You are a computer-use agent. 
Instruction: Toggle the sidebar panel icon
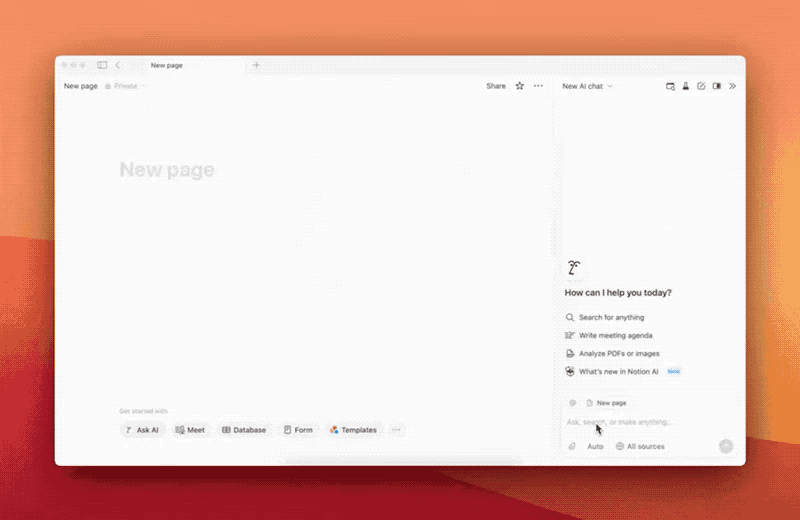[102, 65]
